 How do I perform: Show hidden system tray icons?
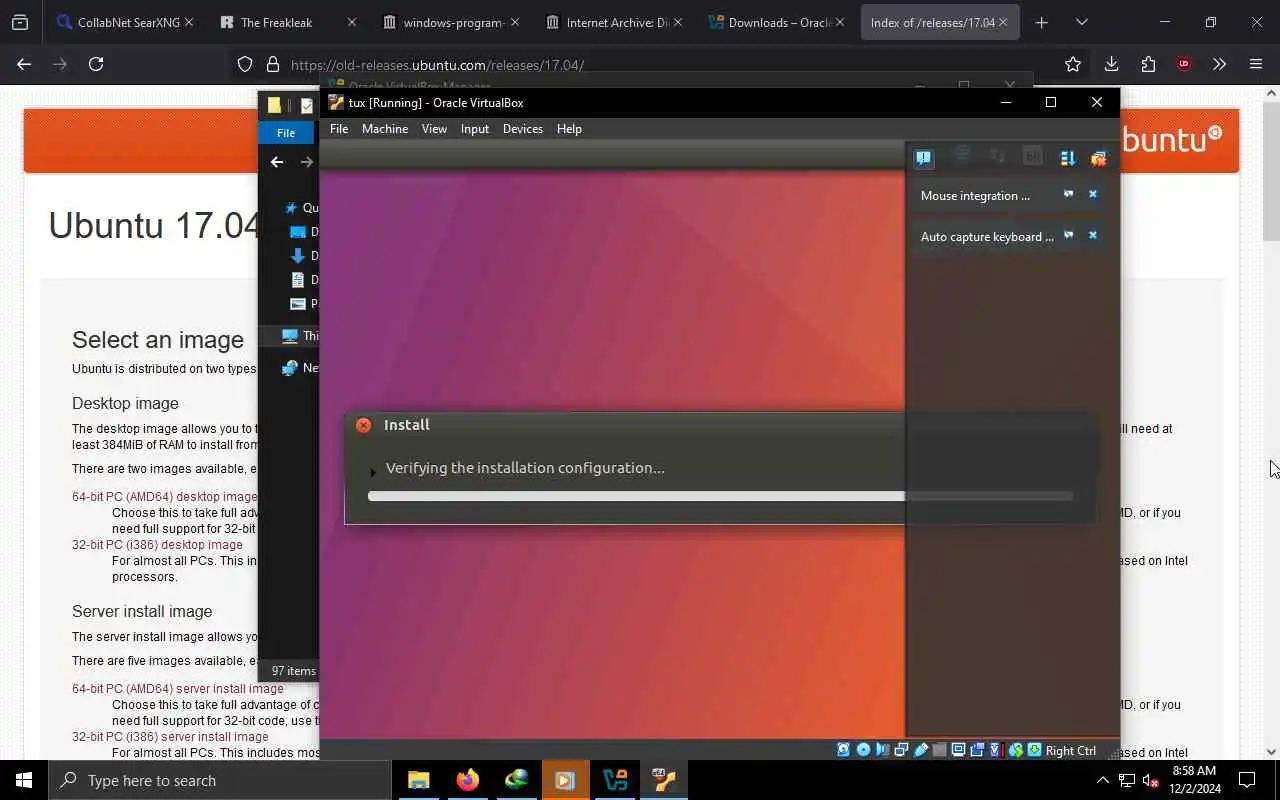pyautogui.click(x=1102, y=780)
